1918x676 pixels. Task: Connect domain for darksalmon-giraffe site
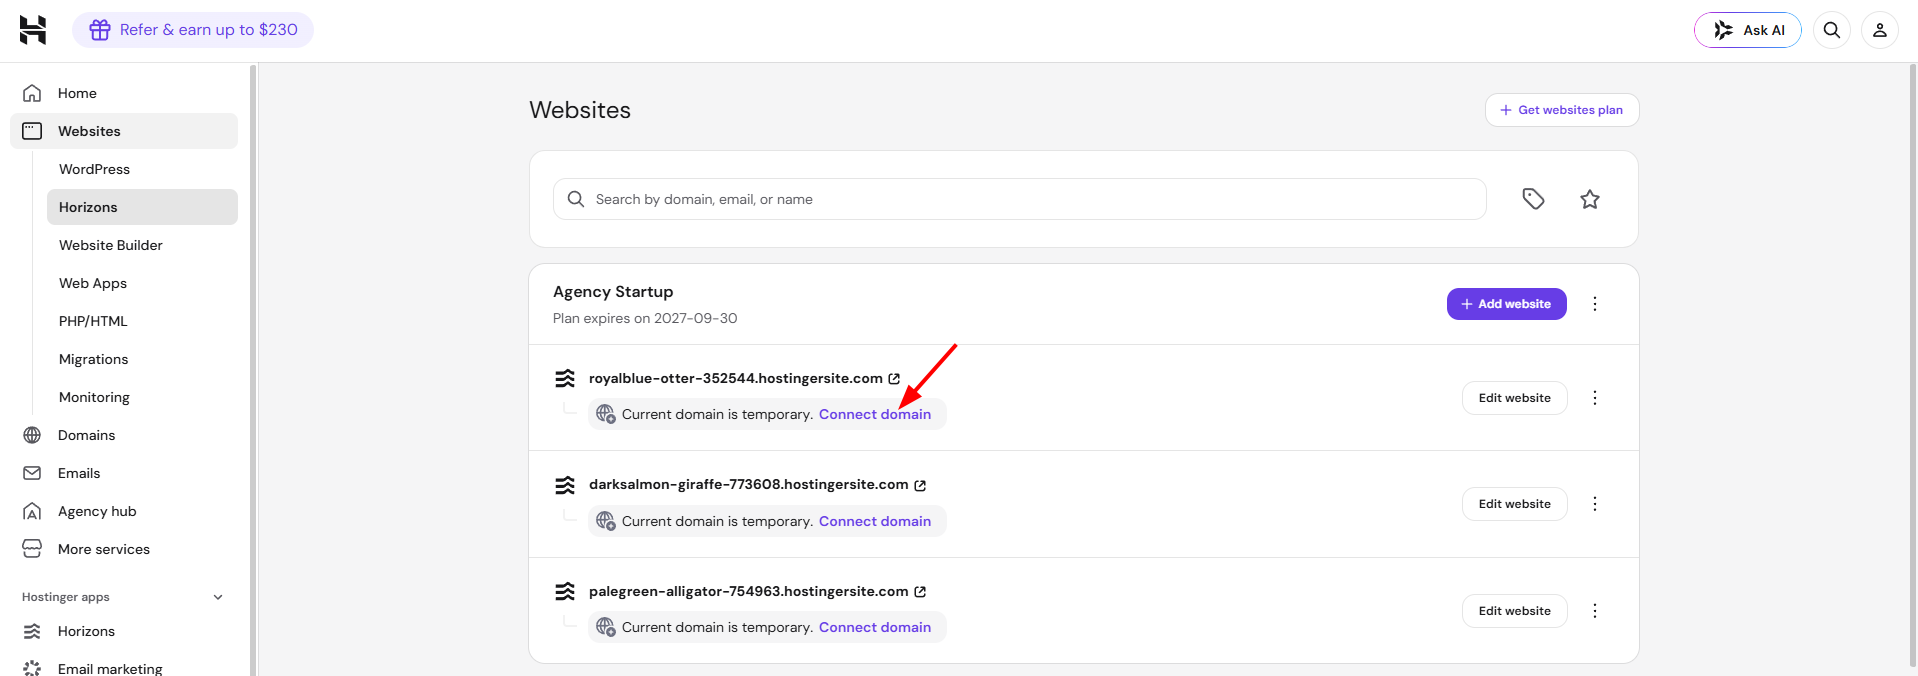[875, 521]
